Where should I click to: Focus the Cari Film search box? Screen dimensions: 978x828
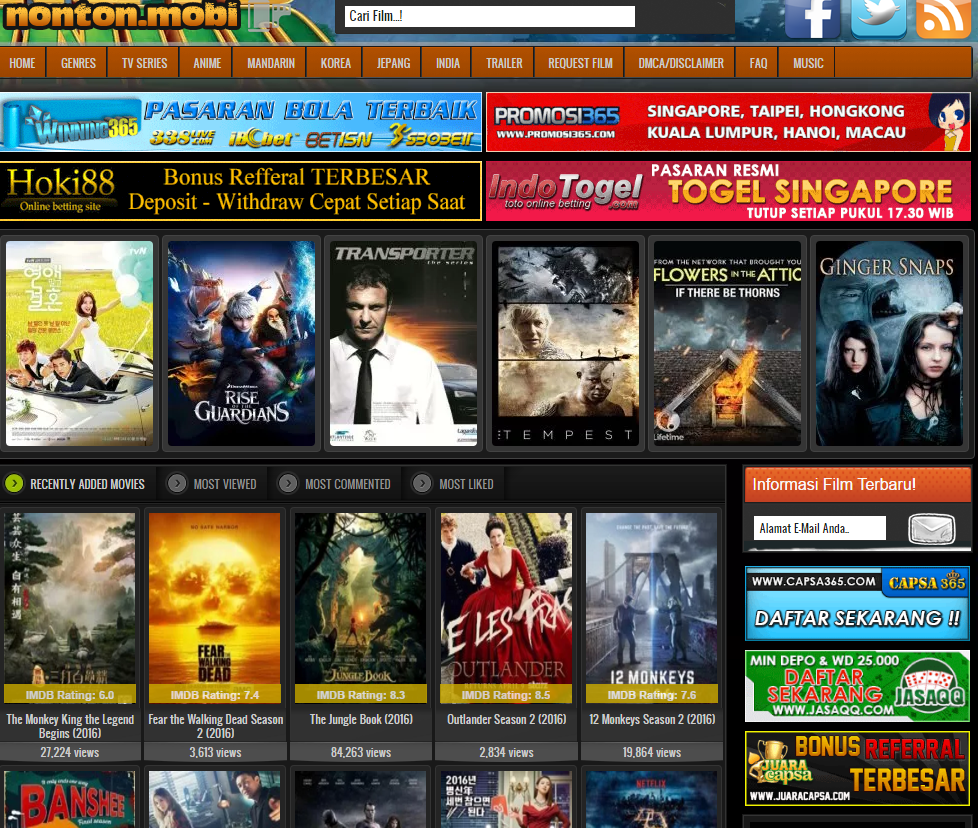tap(490, 16)
